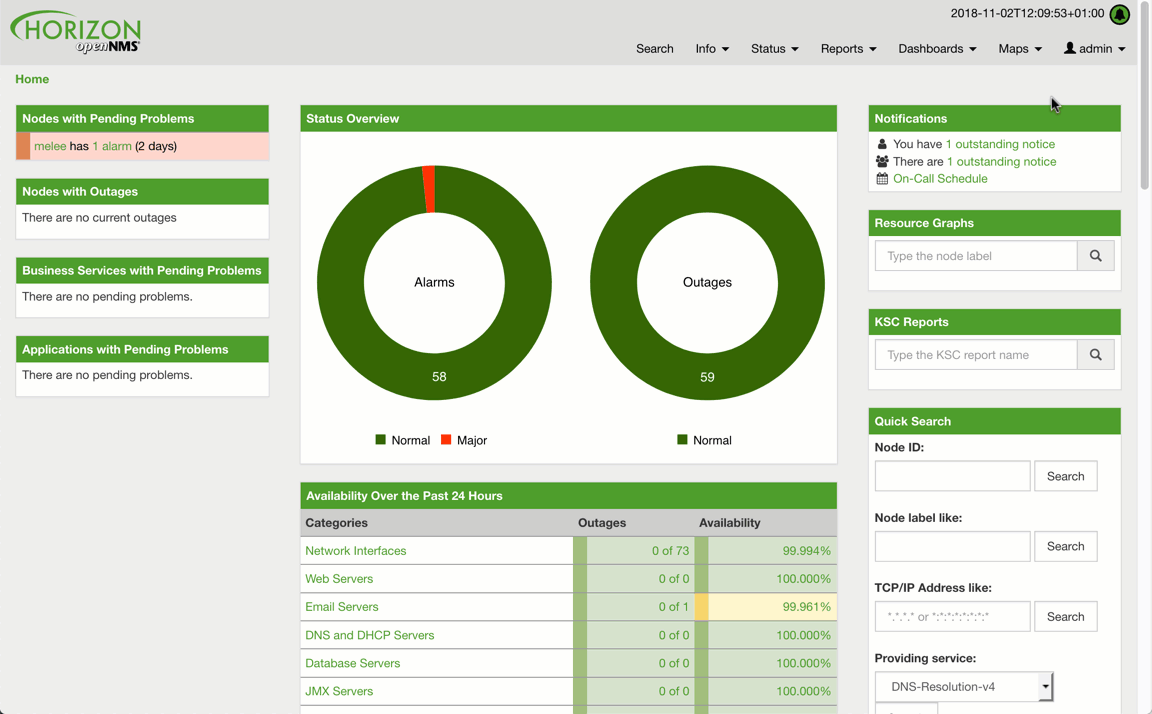
Task: Toggle the Major legend item in Alarms chart
Action: (463, 440)
